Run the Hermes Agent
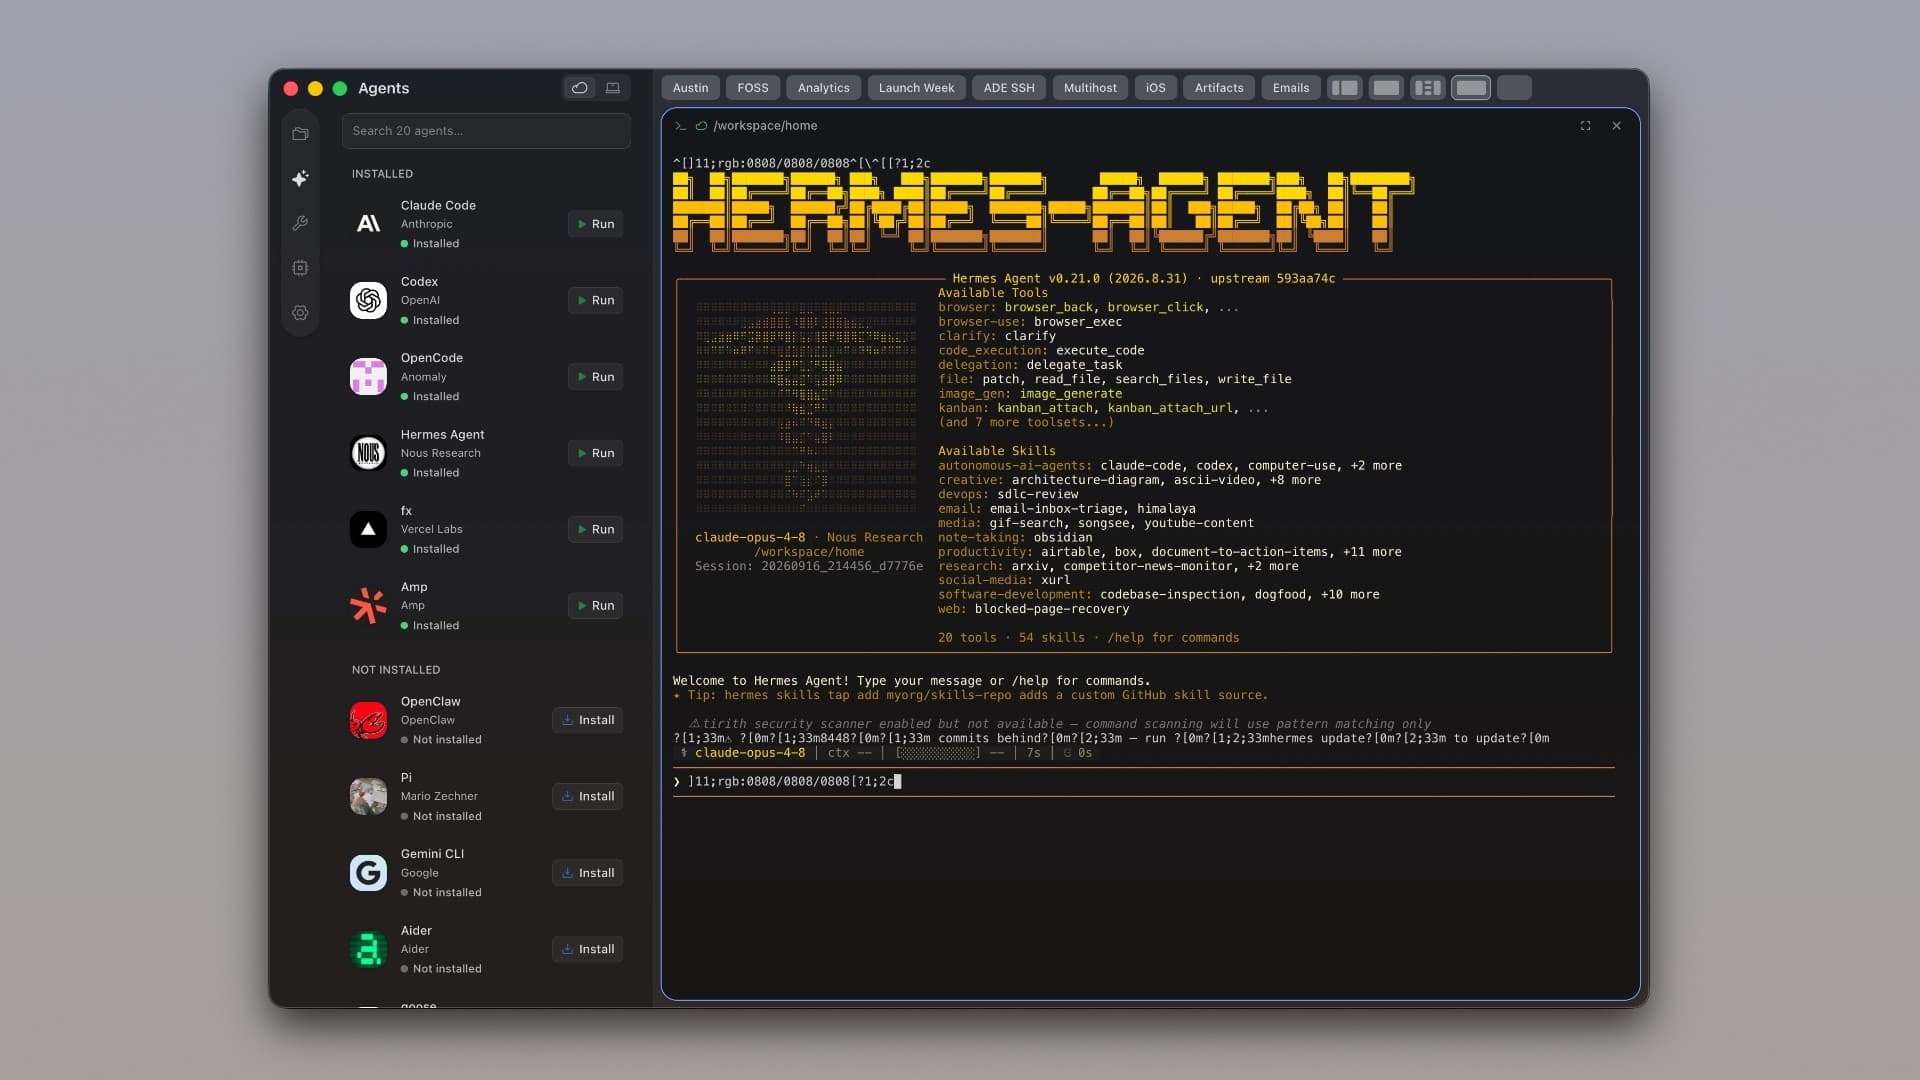Image resolution: width=1920 pixels, height=1080 pixels. (595, 453)
